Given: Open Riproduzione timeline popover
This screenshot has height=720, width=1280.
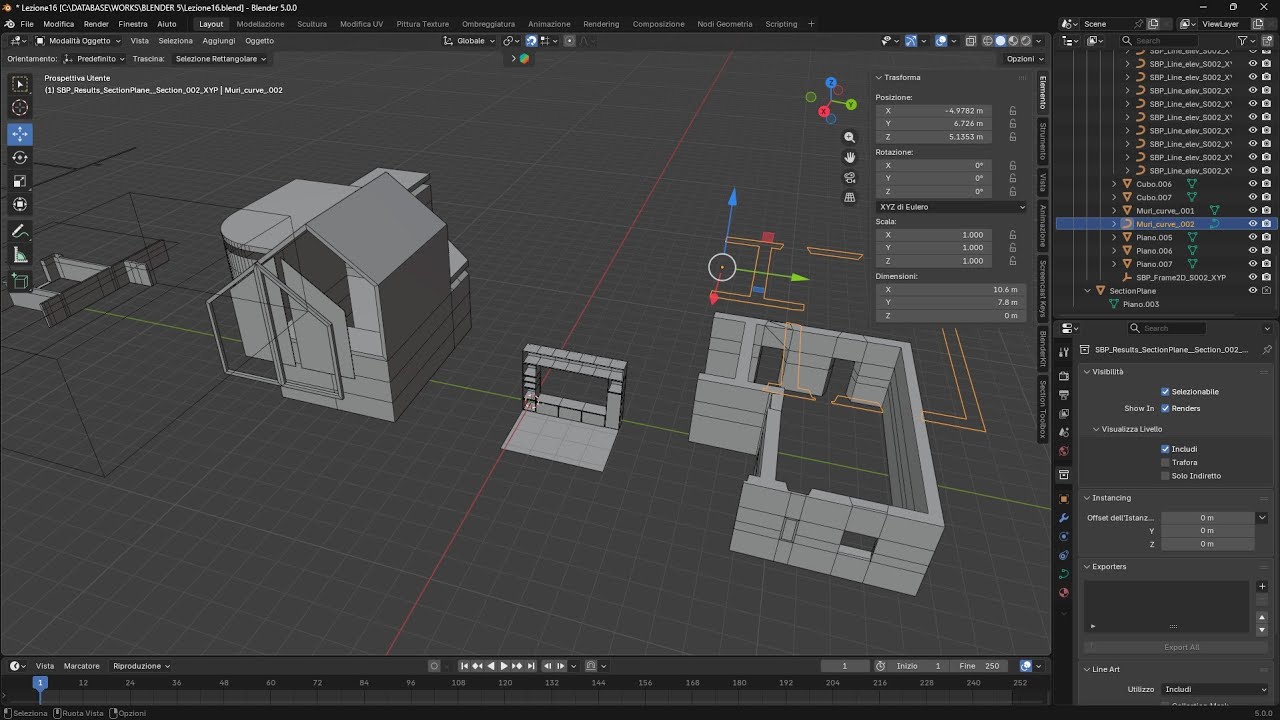Looking at the screenshot, I should (141, 666).
